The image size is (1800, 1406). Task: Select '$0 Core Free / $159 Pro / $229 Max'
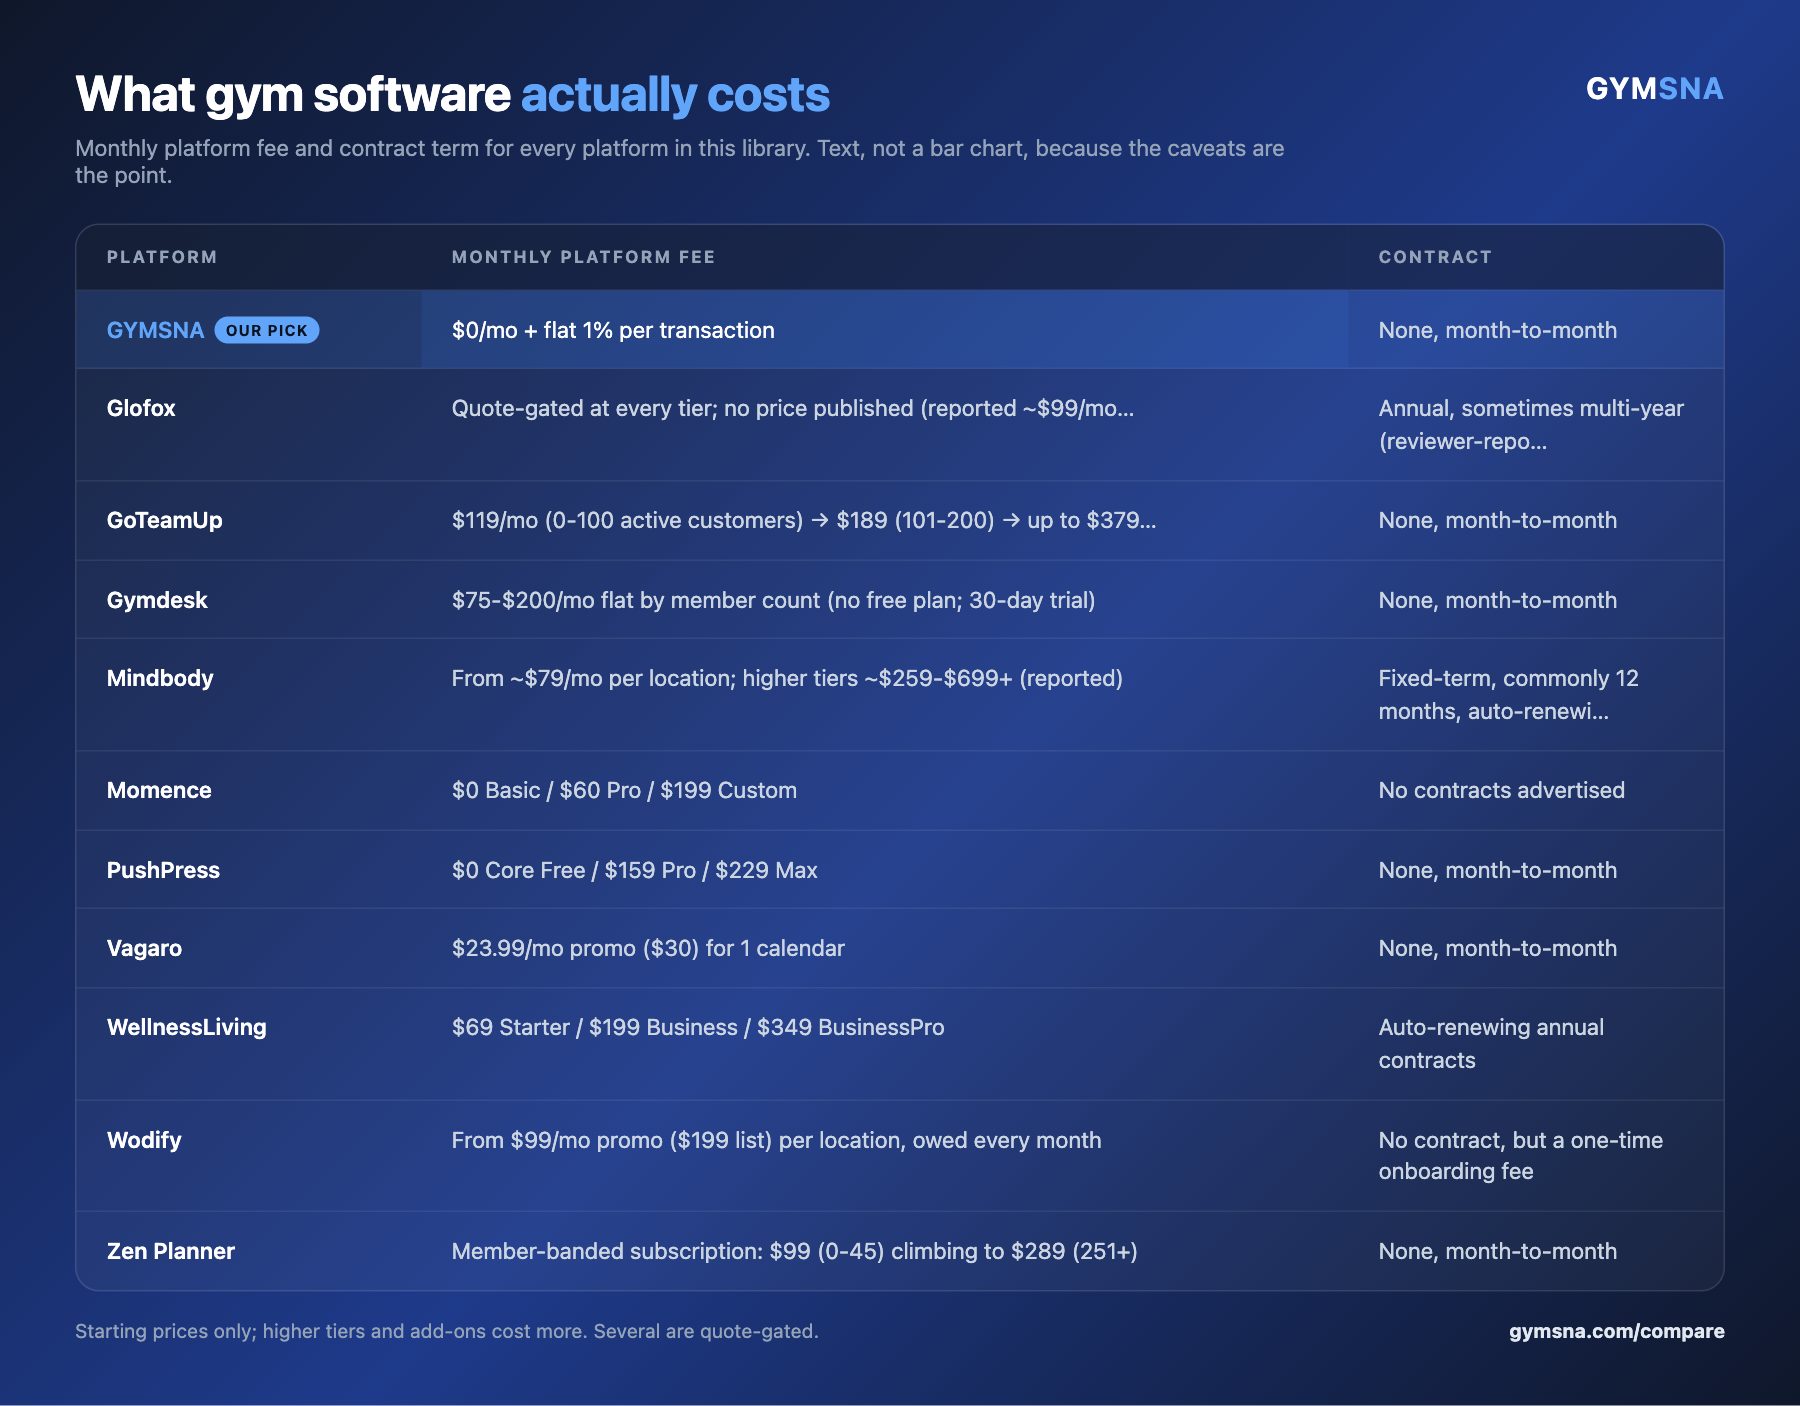pyautogui.click(x=634, y=870)
